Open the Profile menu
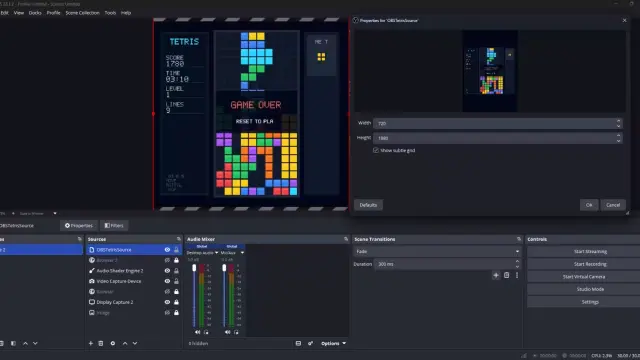Image resolution: width=640 pixels, height=360 pixels. click(x=53, y=13)
